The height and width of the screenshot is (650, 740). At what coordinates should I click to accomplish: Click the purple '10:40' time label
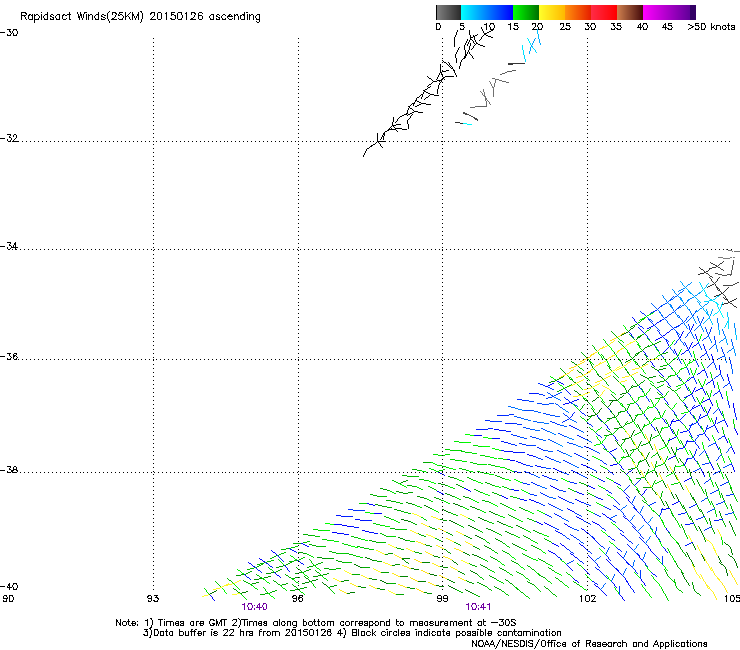(254, 607)
